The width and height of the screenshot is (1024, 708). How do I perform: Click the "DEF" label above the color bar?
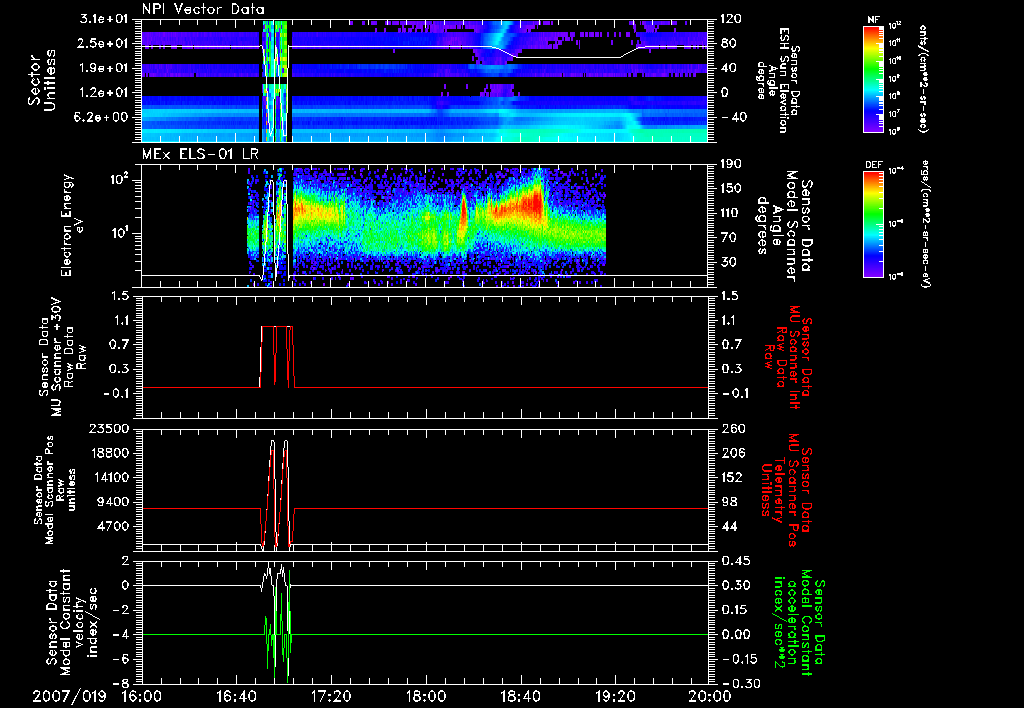point(873,165)
